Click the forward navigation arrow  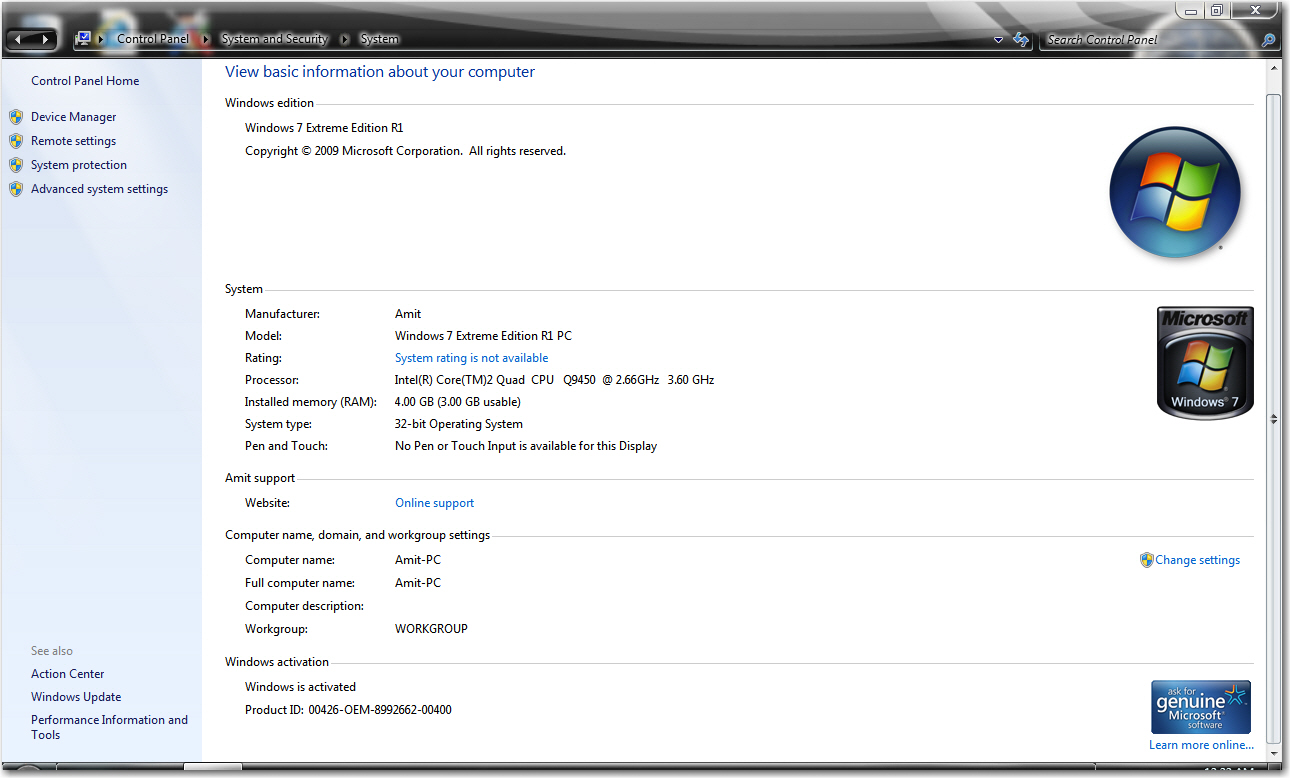pyautogui.click(x=46, y=38)
